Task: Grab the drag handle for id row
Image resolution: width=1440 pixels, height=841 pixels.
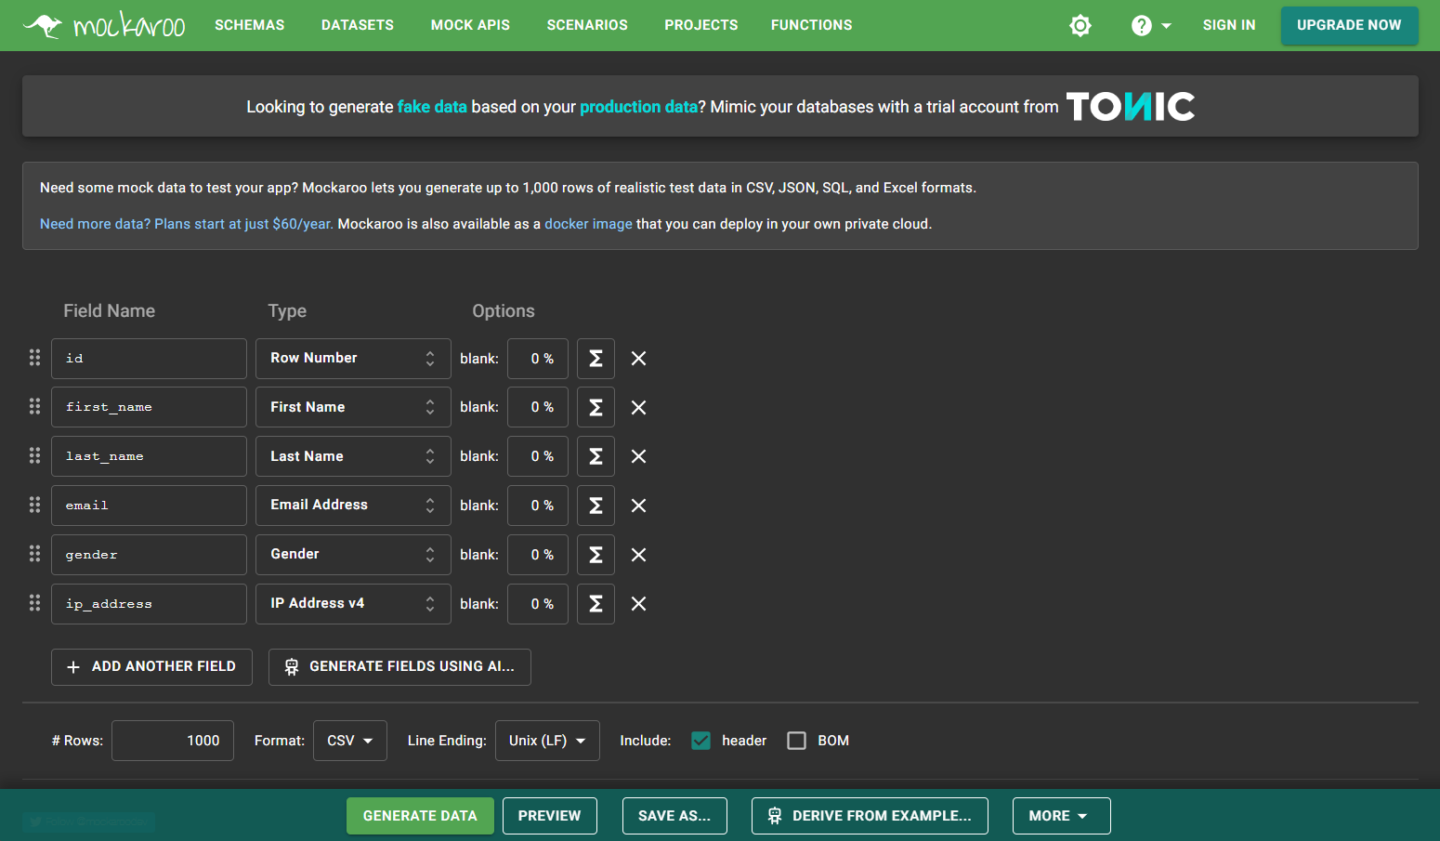Action: (x=35, y=357)
